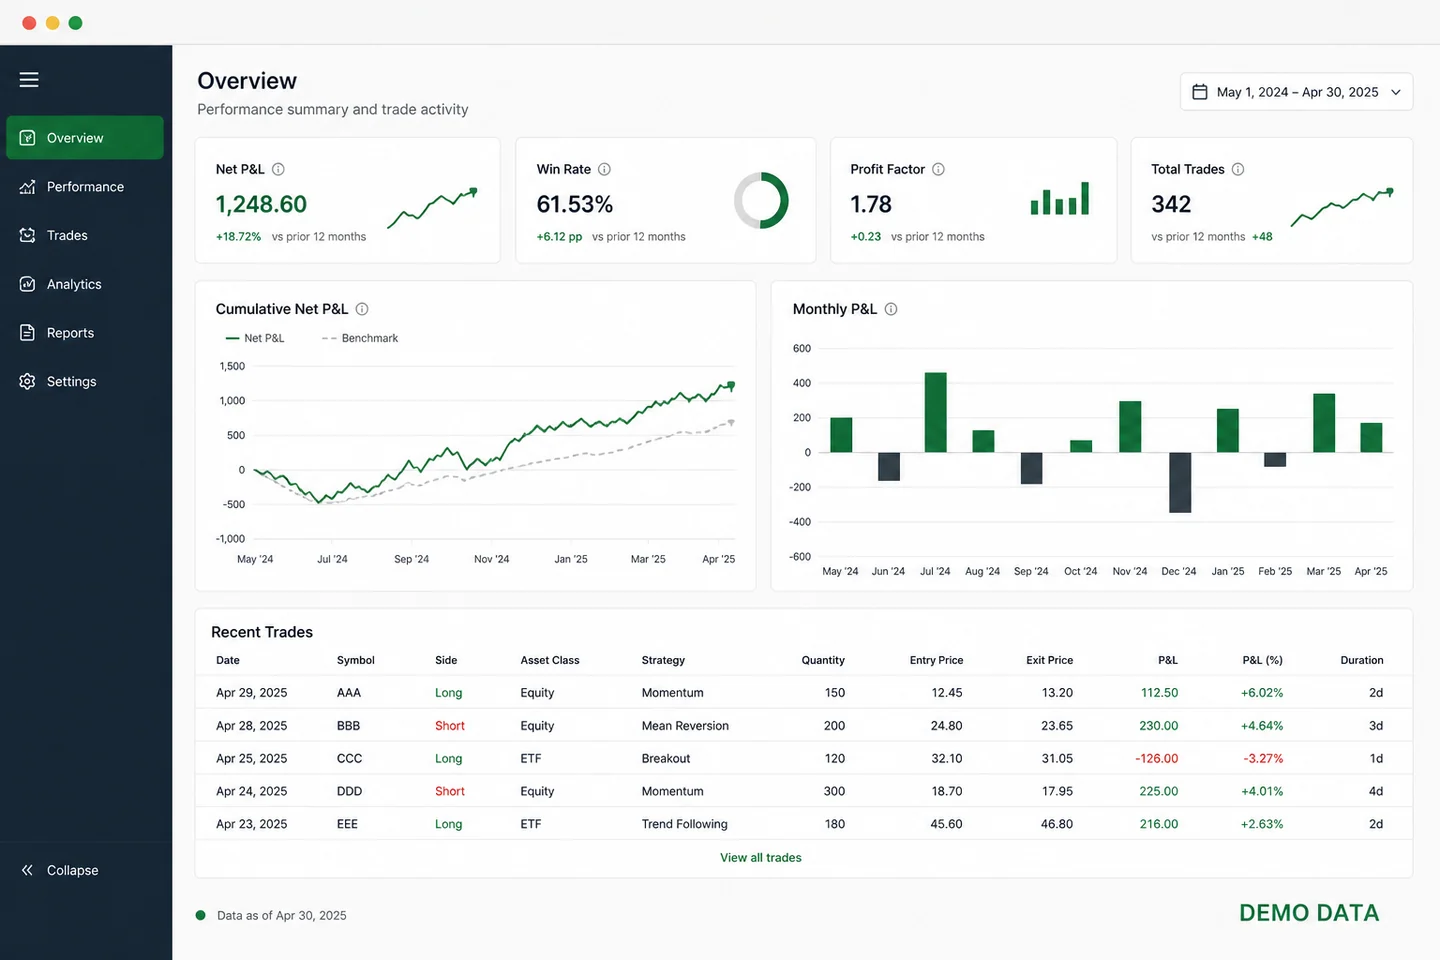Click the Entry Price column header
This screenshot has width=1440, height=960.
tap(936, 660)
